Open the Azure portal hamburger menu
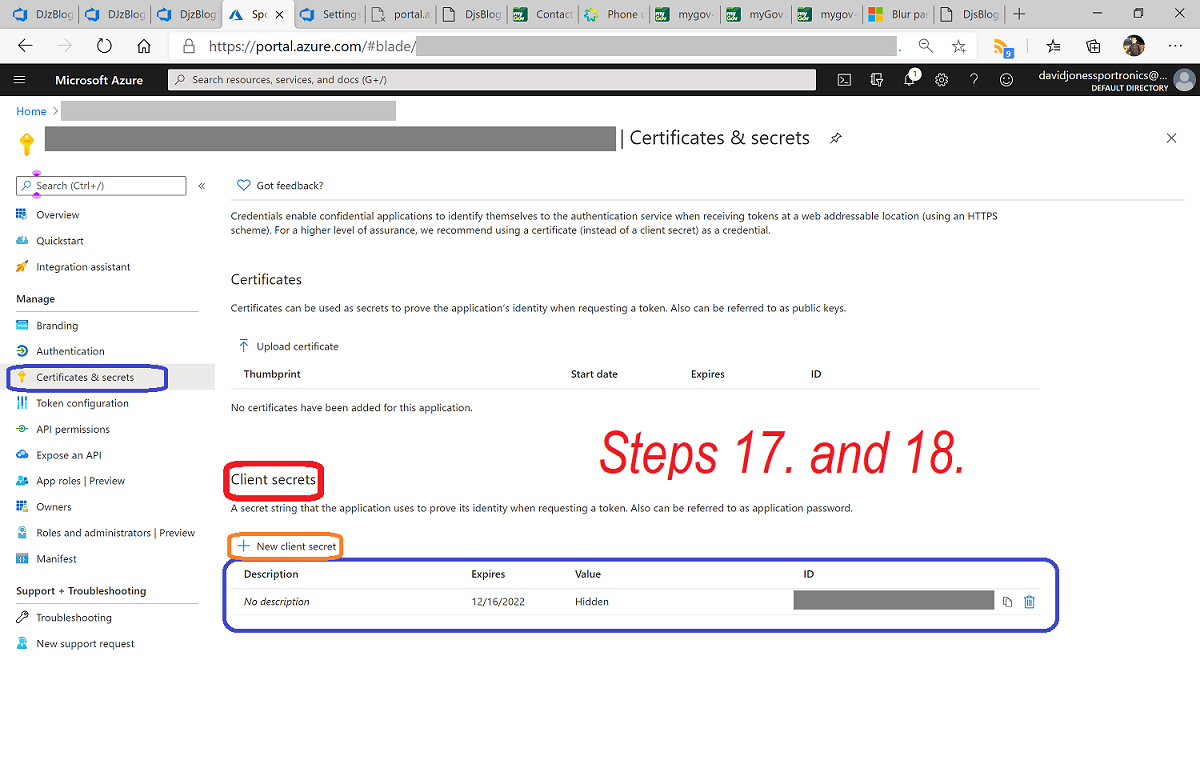Image resolution: width=1200 pixels, height=764 pixels. click(x=19, y=80)
